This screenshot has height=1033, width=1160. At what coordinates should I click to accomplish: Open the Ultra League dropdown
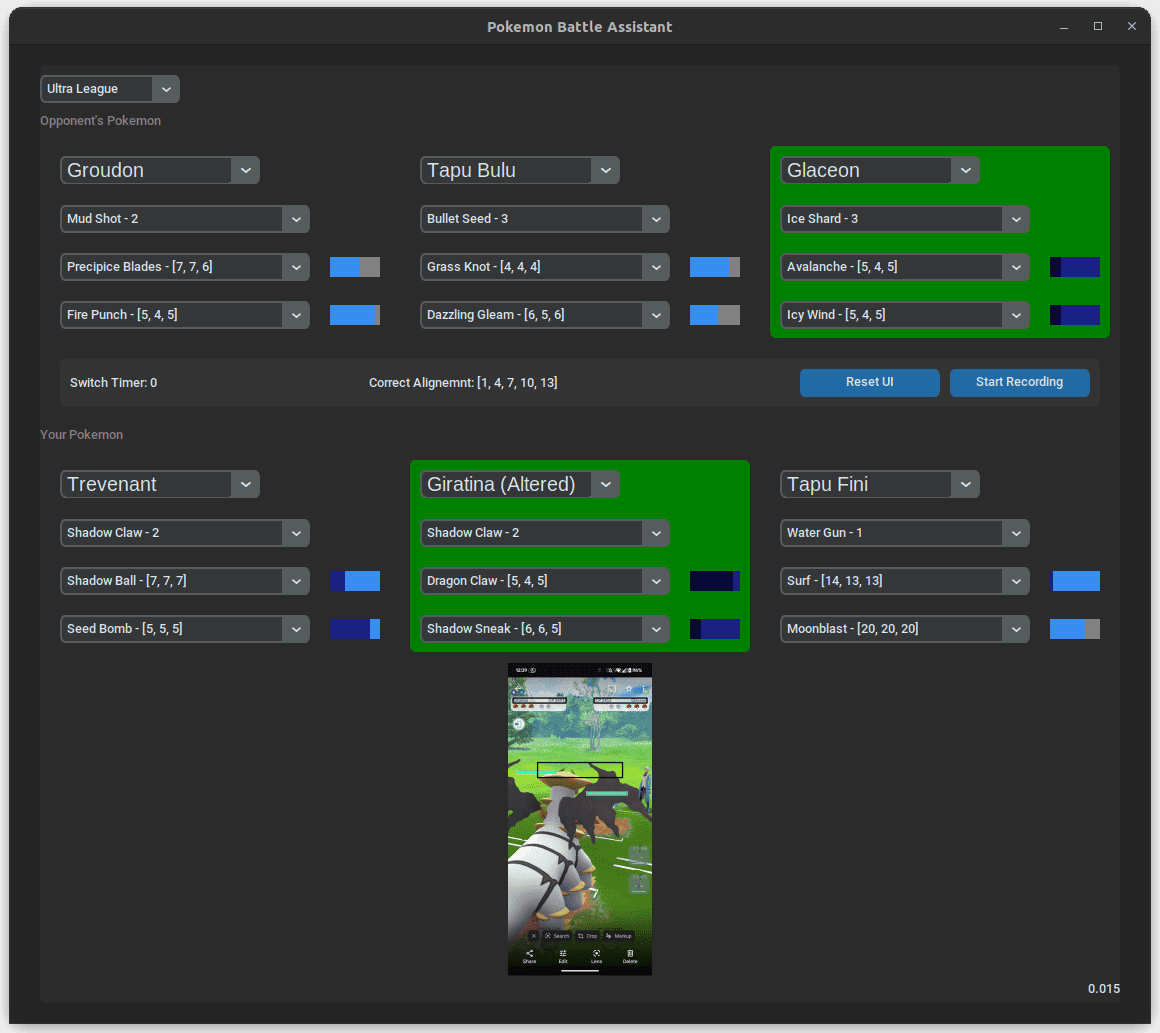(x=109, y=89)
